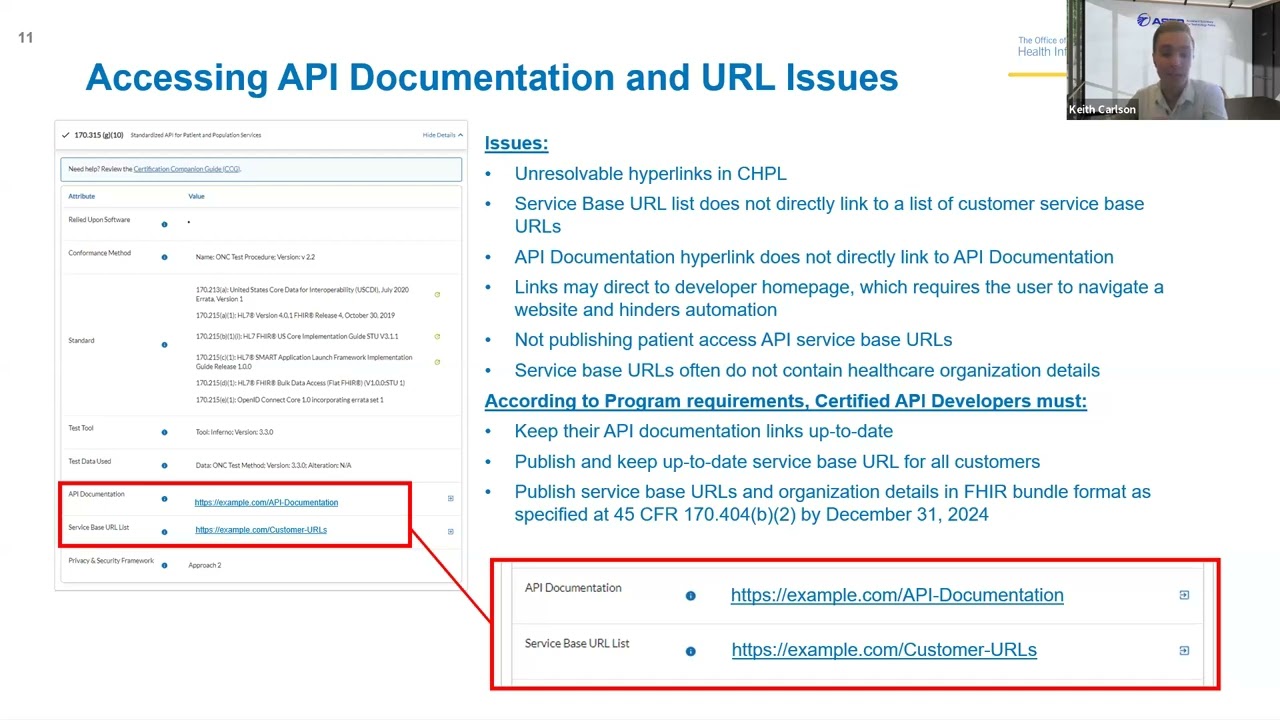Click small table's external-link icon on API Documentation row
Viewport: 1280px width, 720px height.
[450, 498]
